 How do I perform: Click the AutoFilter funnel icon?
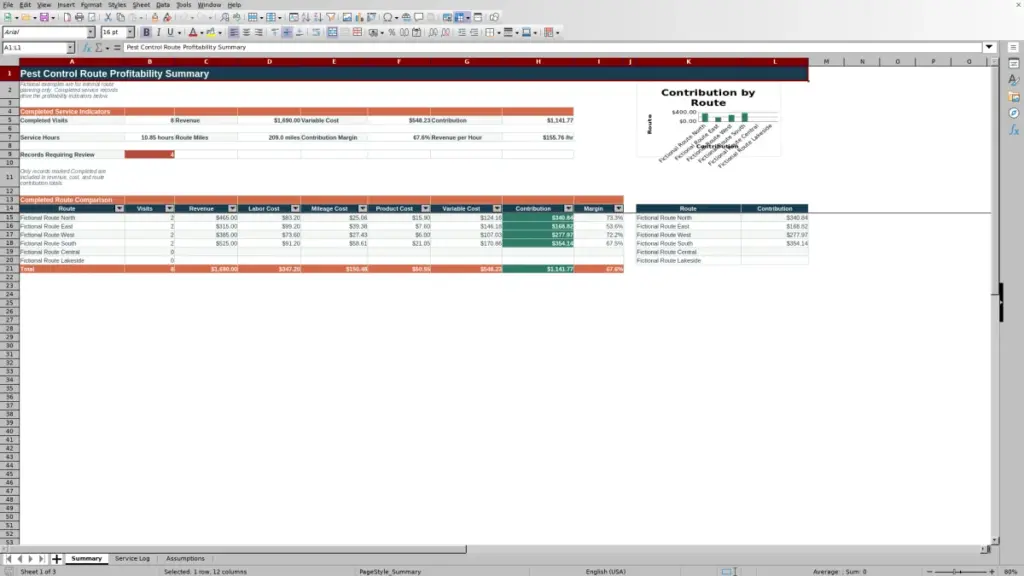(x=330, y=18)
